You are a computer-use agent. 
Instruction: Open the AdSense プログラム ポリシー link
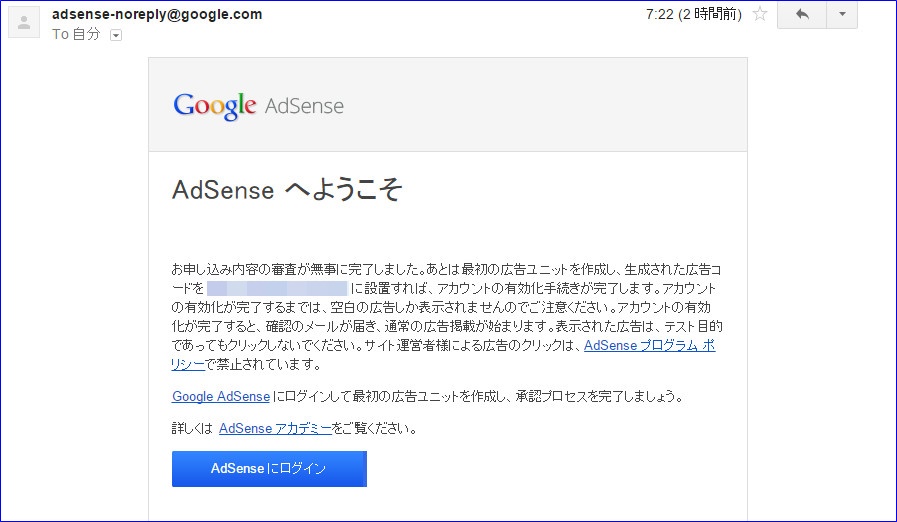click(x=649, y=345)
